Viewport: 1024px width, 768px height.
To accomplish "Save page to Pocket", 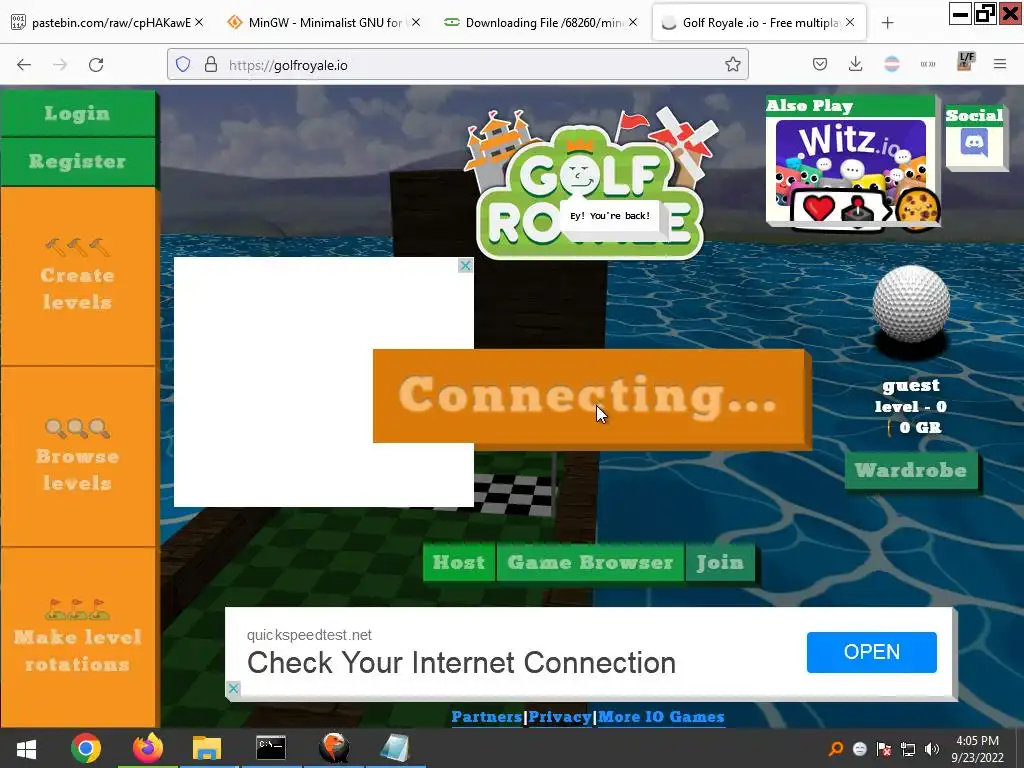I will point(820,64).
